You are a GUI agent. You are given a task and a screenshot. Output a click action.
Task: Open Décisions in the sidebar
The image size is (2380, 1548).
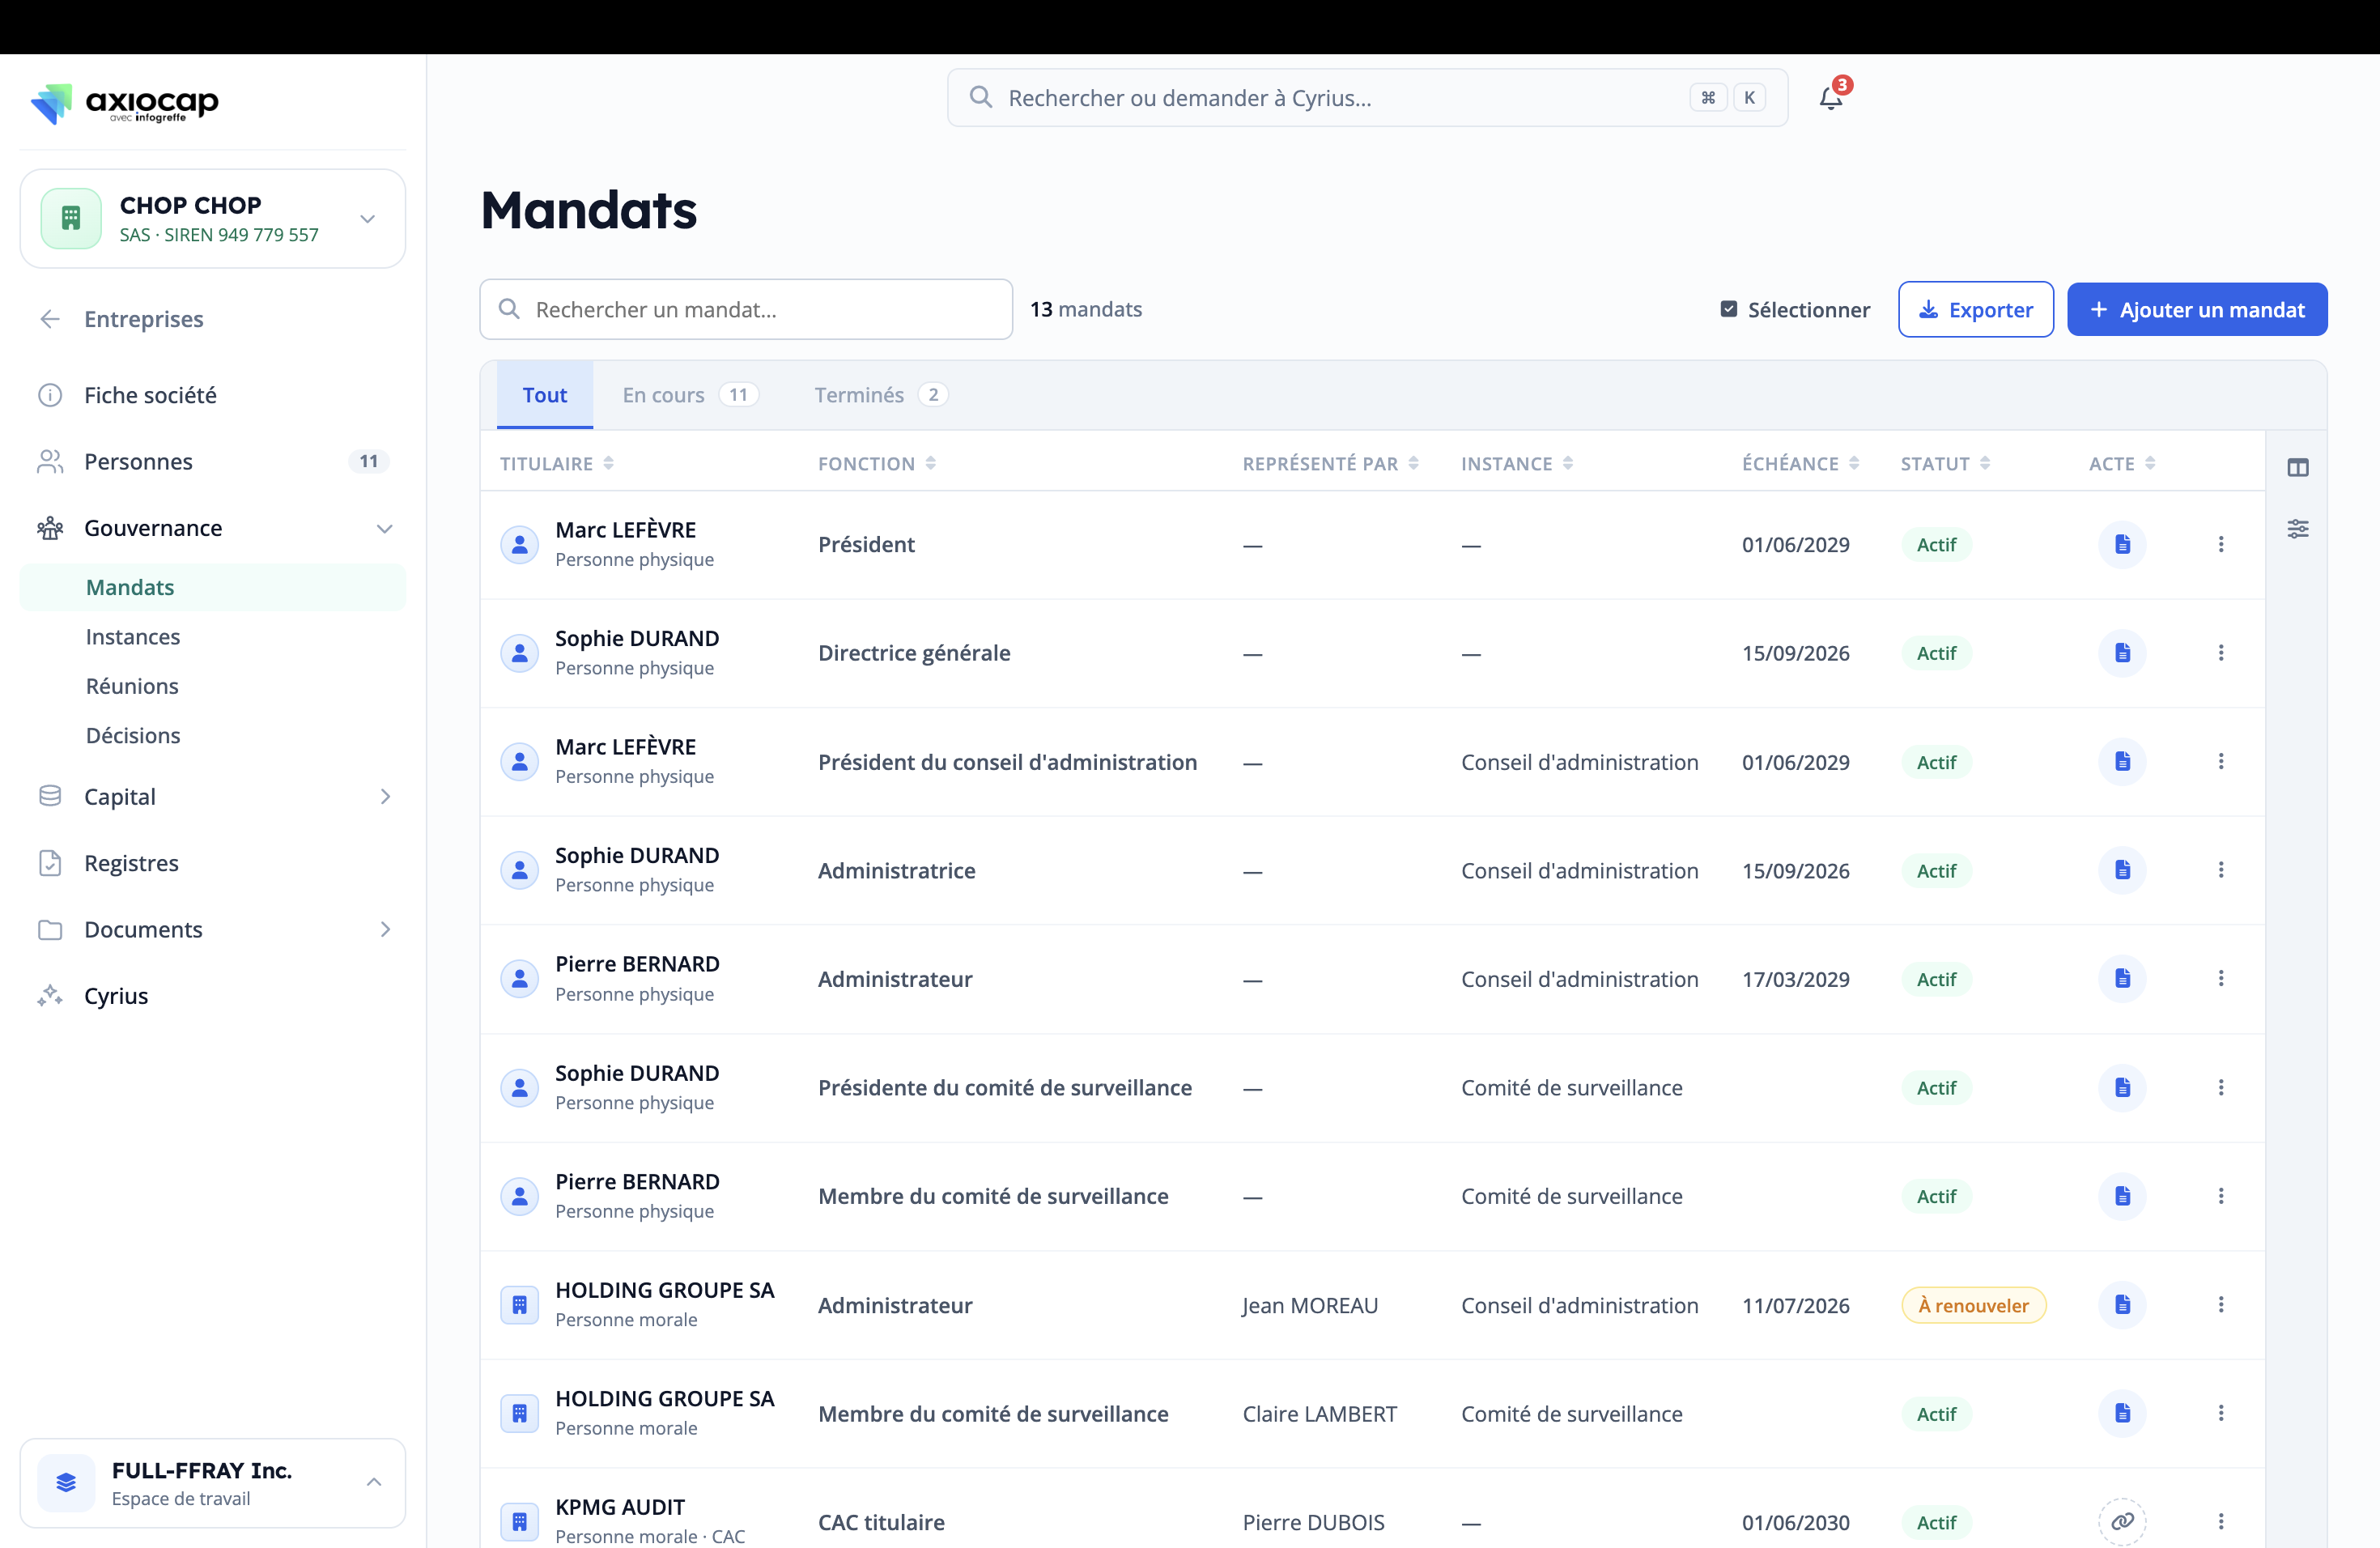(x=213, y=734)
